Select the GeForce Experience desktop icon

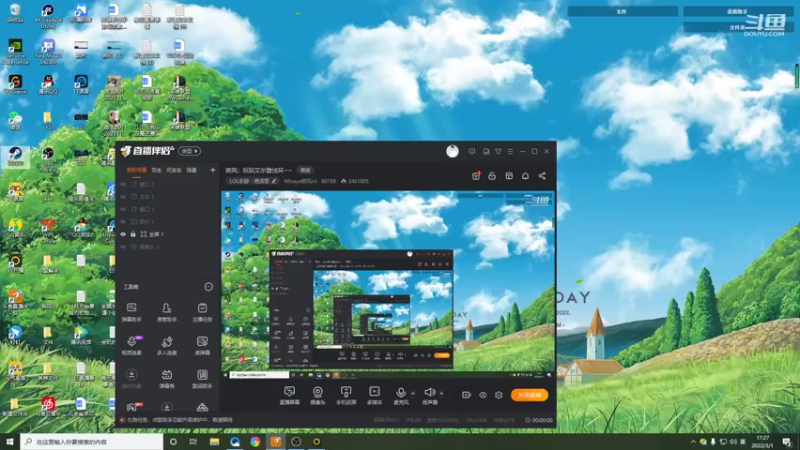click(x=15, y=52)
